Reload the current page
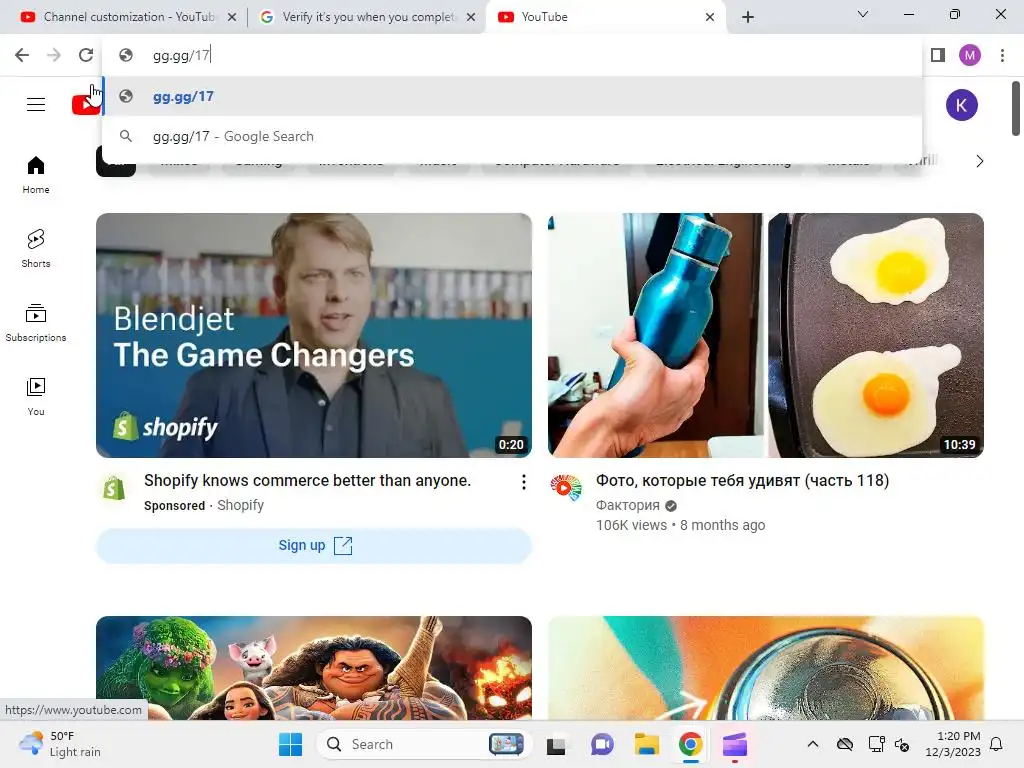This screenshot has width=1024, height=768. pyautogui.click(x=86, y=56)
